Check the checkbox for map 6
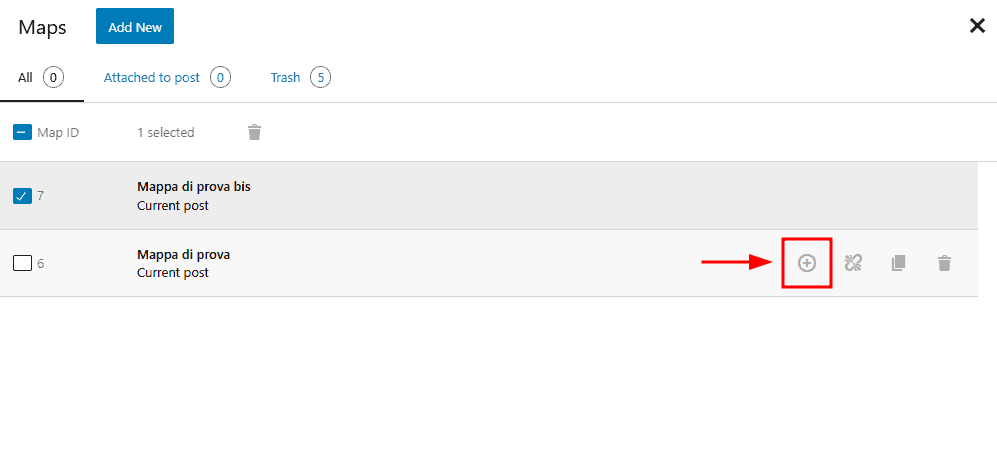Image resolution: width=997 pixels, height=476 pixels. 22,263
